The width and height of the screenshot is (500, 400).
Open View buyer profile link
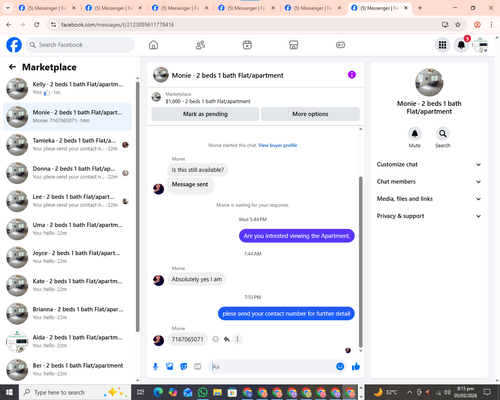277,145
